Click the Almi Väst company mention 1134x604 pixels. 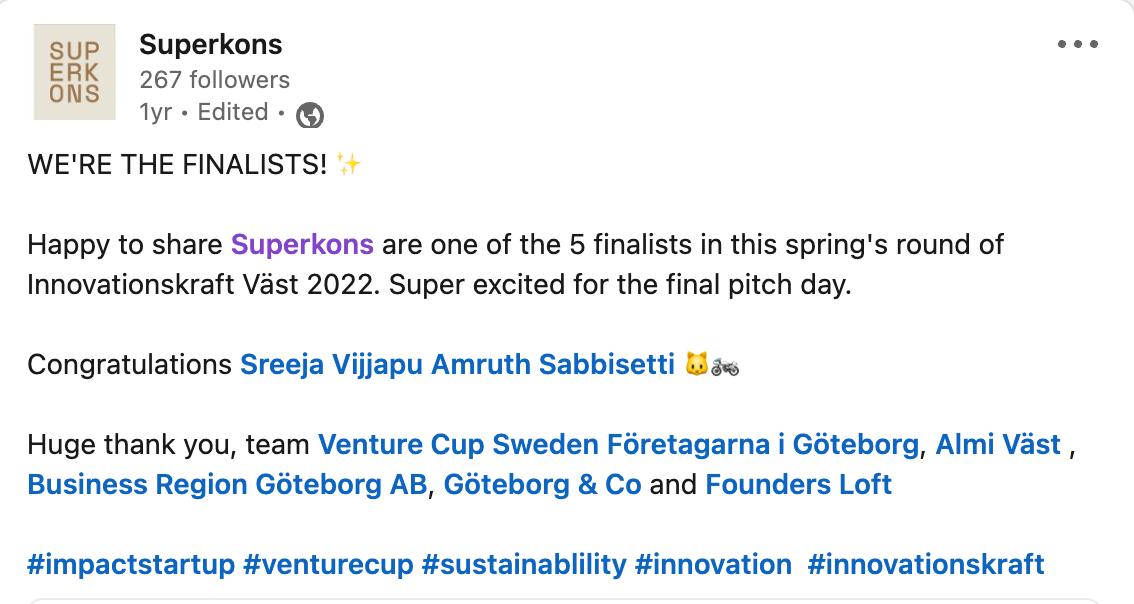[998, 444]
